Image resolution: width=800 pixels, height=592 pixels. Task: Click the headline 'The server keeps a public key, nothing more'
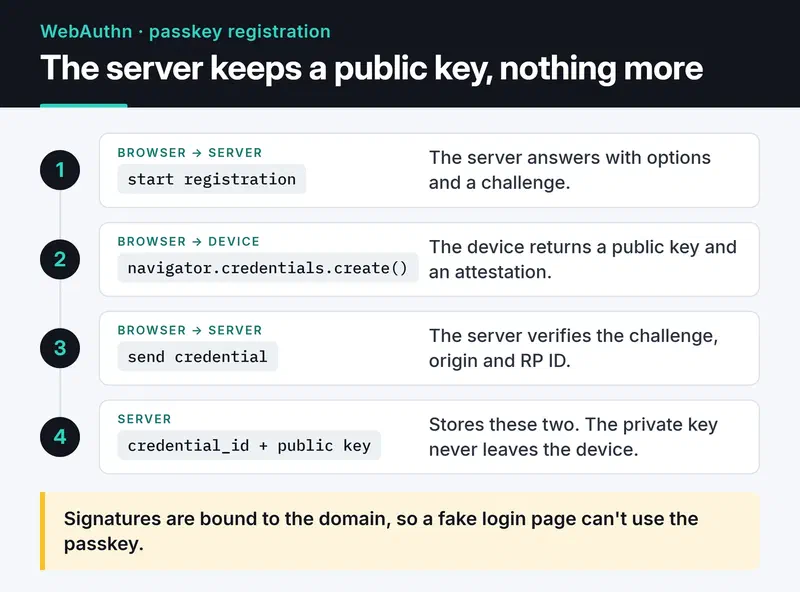tap(371, 68)
